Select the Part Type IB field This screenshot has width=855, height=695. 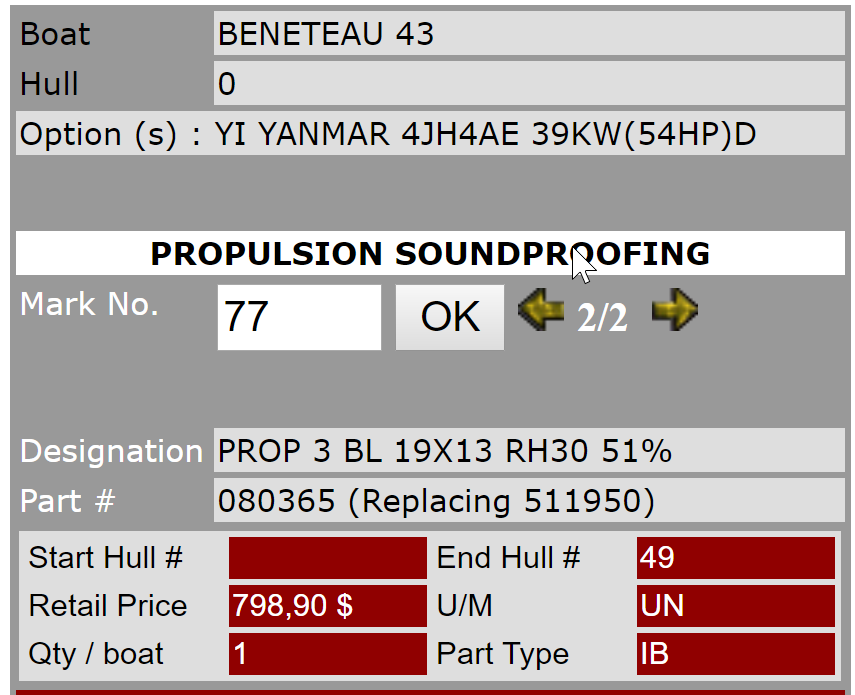pos(735,654)
